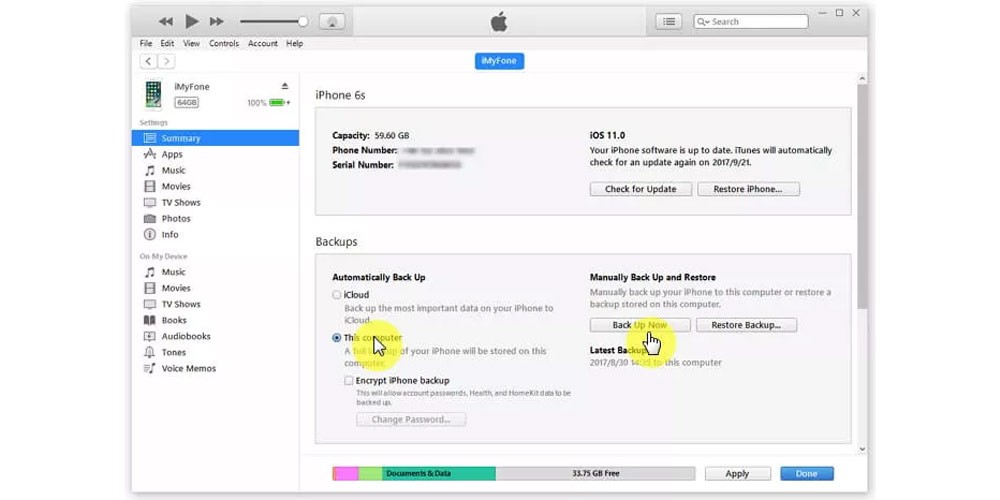Open the list view icon button
This screenshot has height=500, width=1000.
[x=668, y=22]
